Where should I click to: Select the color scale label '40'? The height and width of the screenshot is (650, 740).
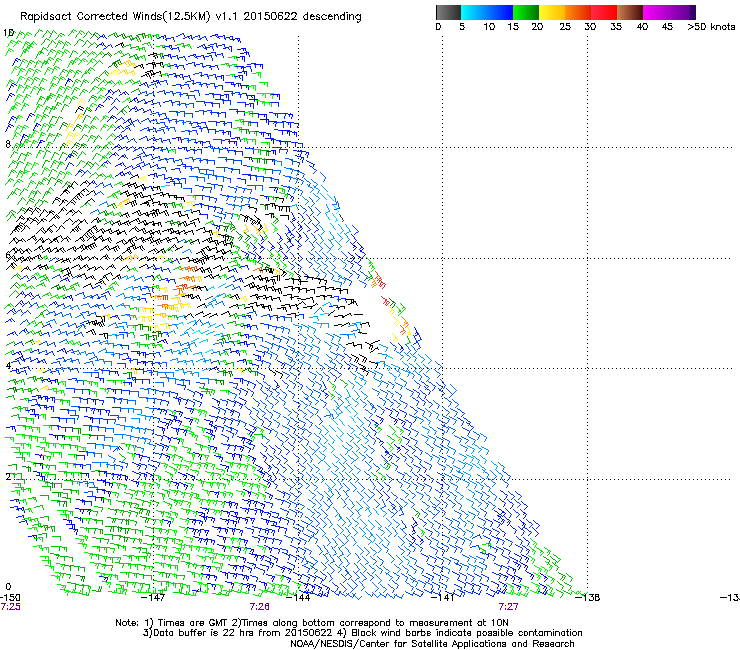[x=642, y=27]
